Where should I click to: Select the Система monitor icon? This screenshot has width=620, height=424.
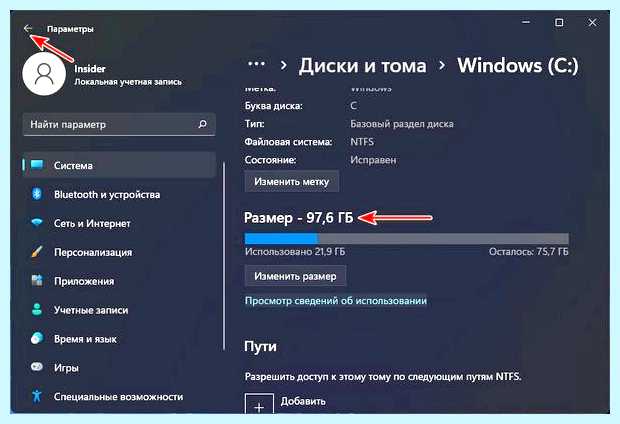pyautogui.click(x=37, y=165)
